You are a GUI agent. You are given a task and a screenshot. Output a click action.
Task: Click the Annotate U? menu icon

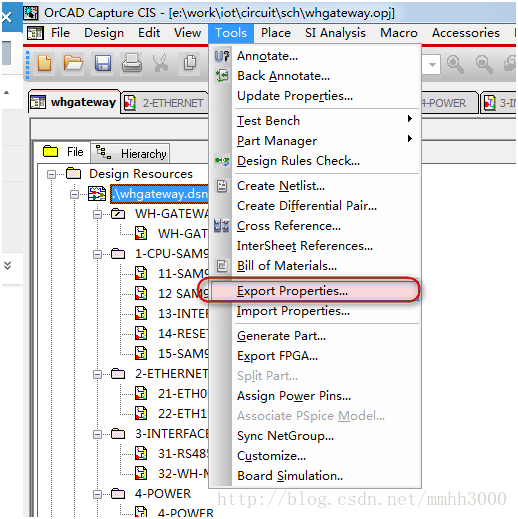click(222, 56)
